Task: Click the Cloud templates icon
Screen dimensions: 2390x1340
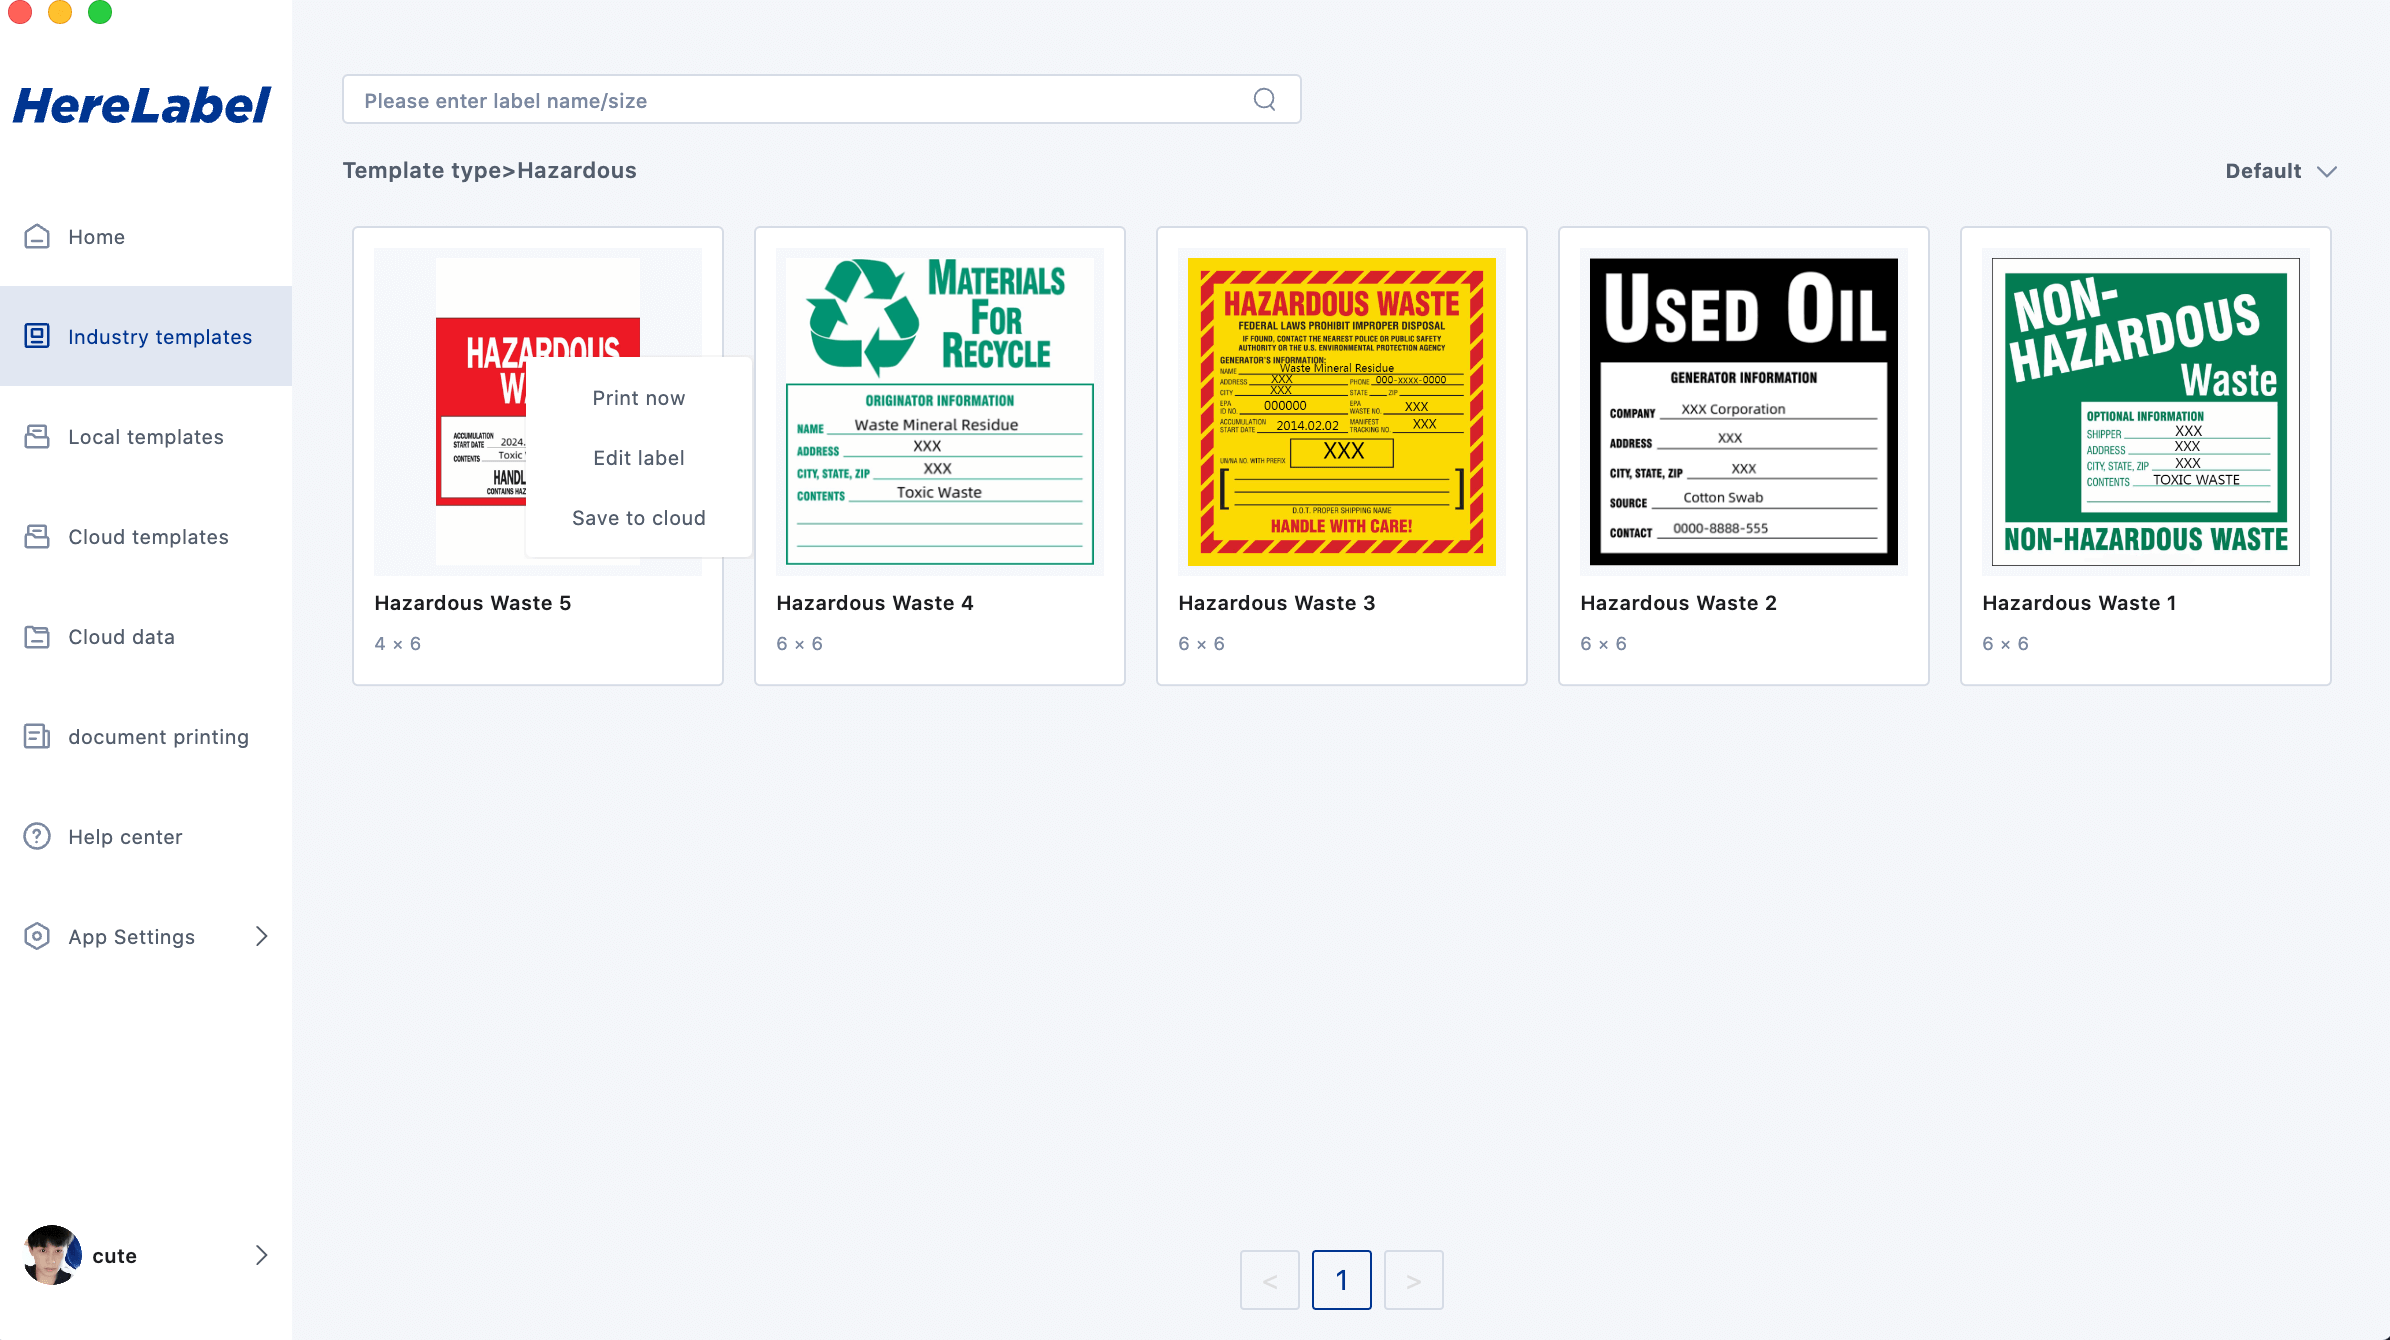Action: [x=37, y=537]
